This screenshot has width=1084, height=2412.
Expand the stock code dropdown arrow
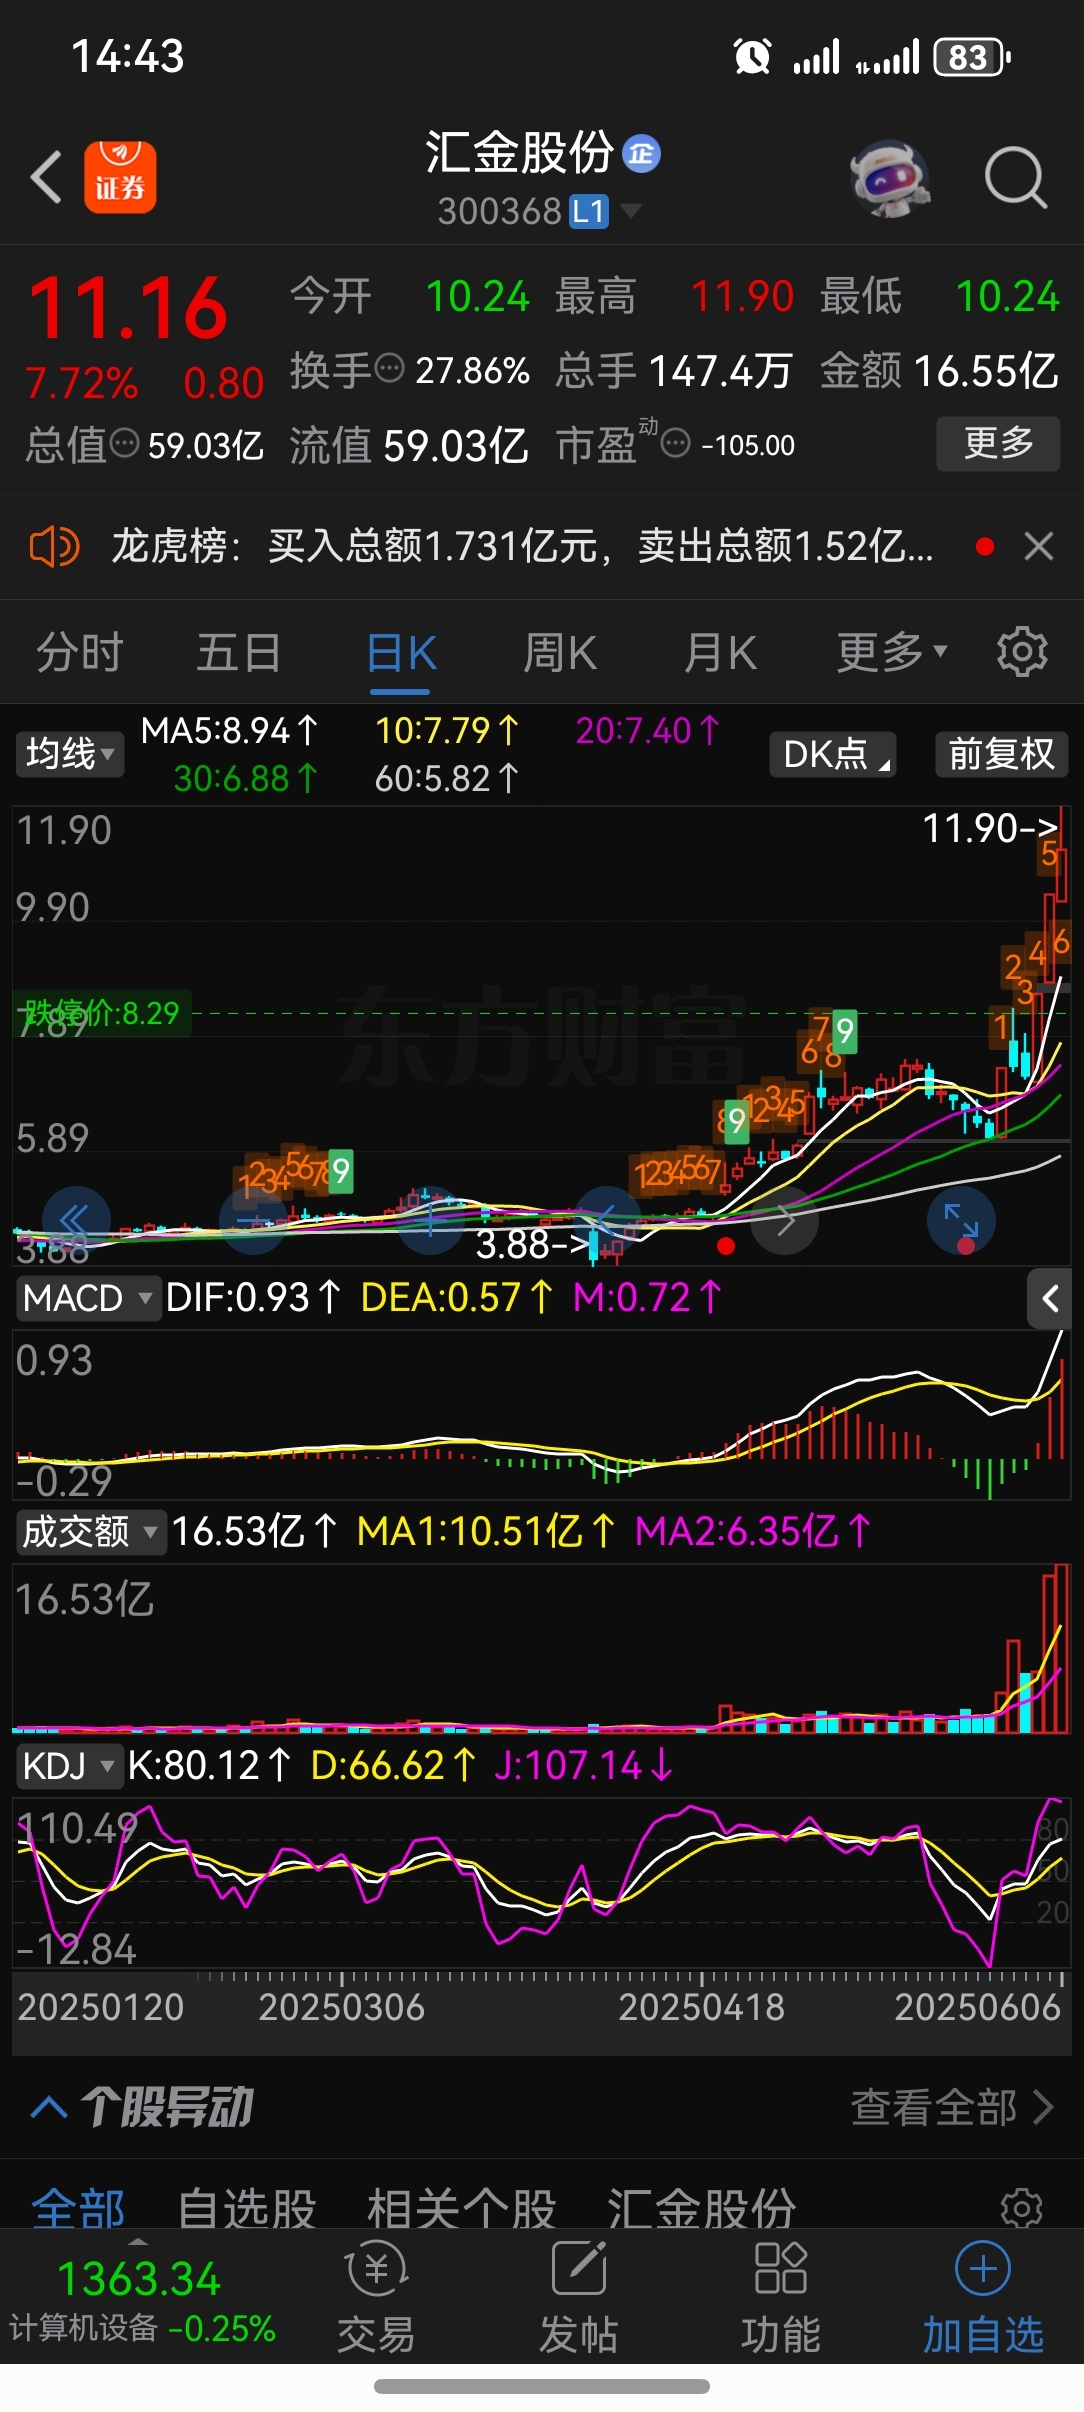point(630,210)
